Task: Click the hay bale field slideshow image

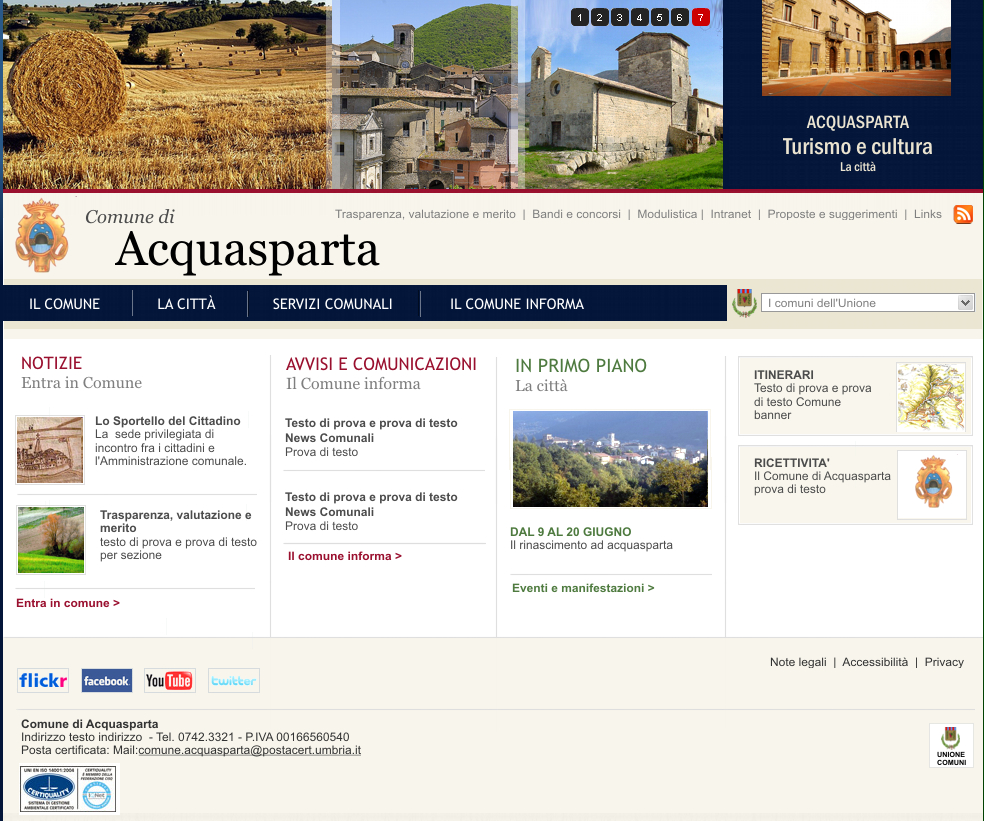Action: (166, 94)
